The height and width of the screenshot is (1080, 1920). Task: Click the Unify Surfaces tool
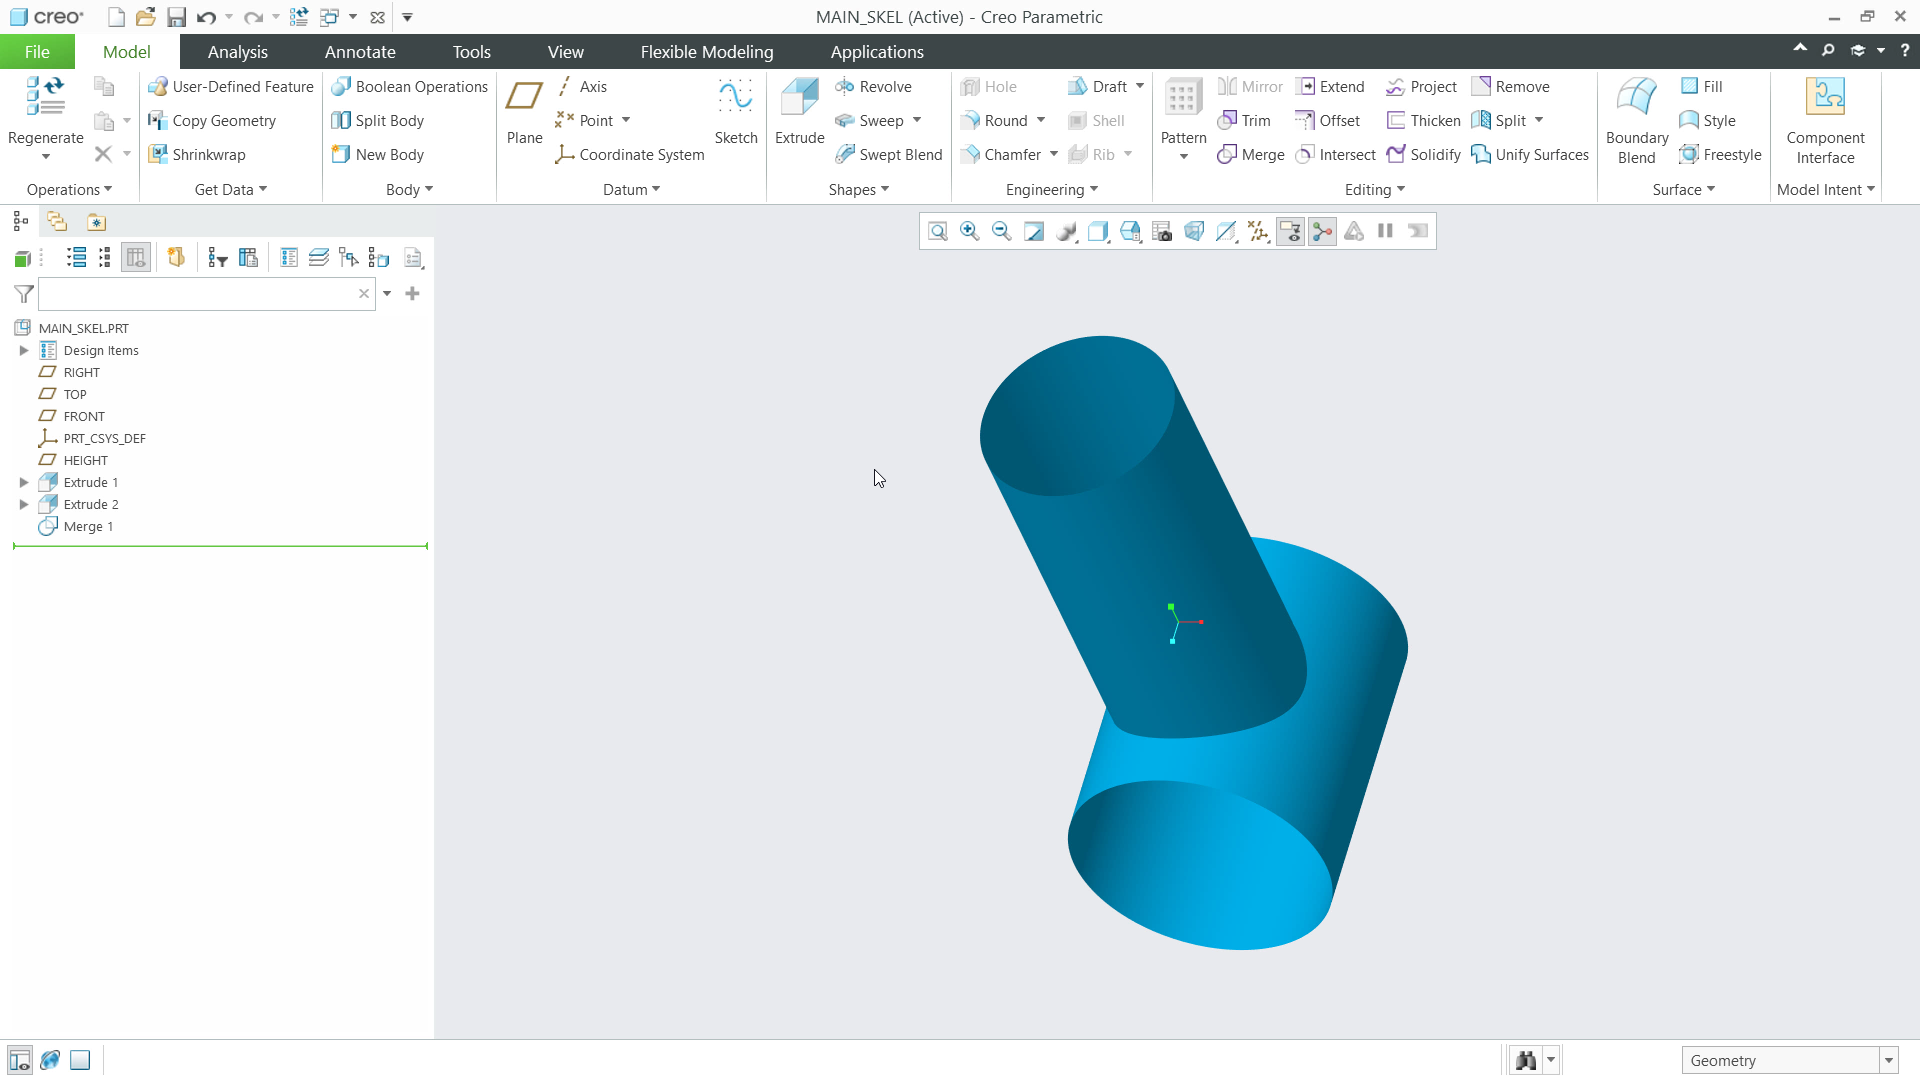click(1530, 154)
